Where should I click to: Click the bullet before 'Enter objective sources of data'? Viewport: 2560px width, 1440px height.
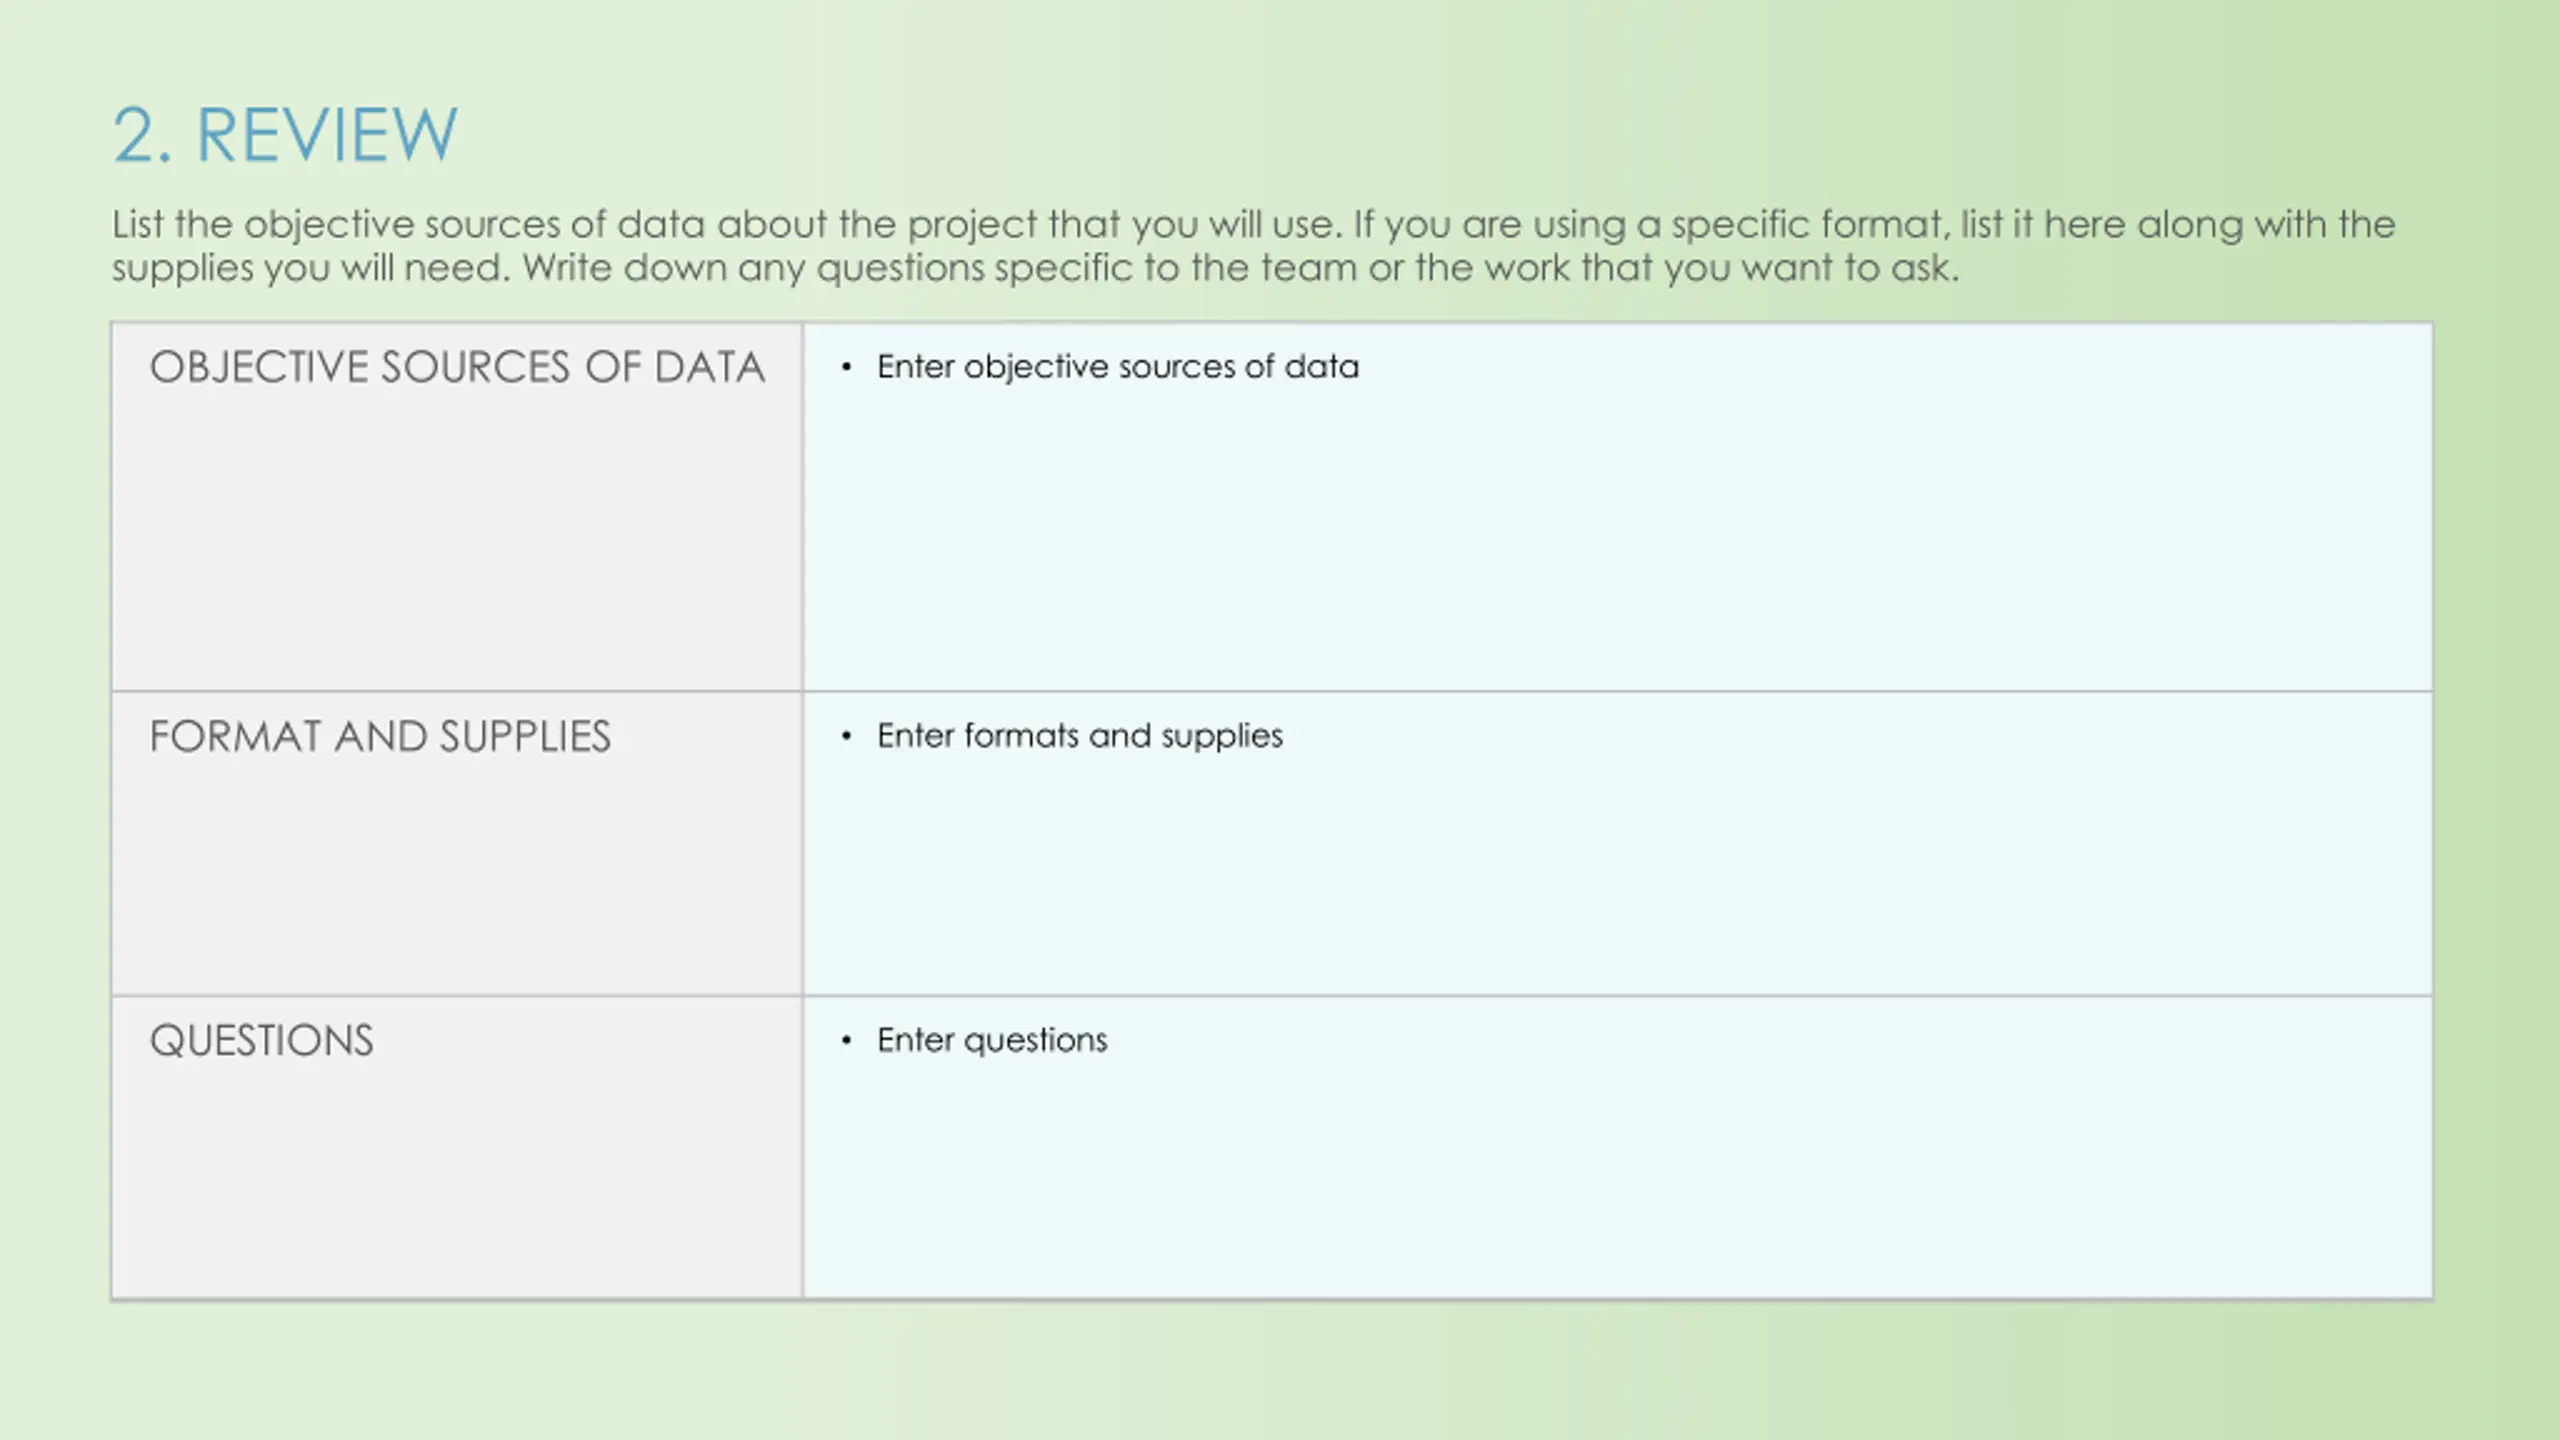(x=847, y=367)
